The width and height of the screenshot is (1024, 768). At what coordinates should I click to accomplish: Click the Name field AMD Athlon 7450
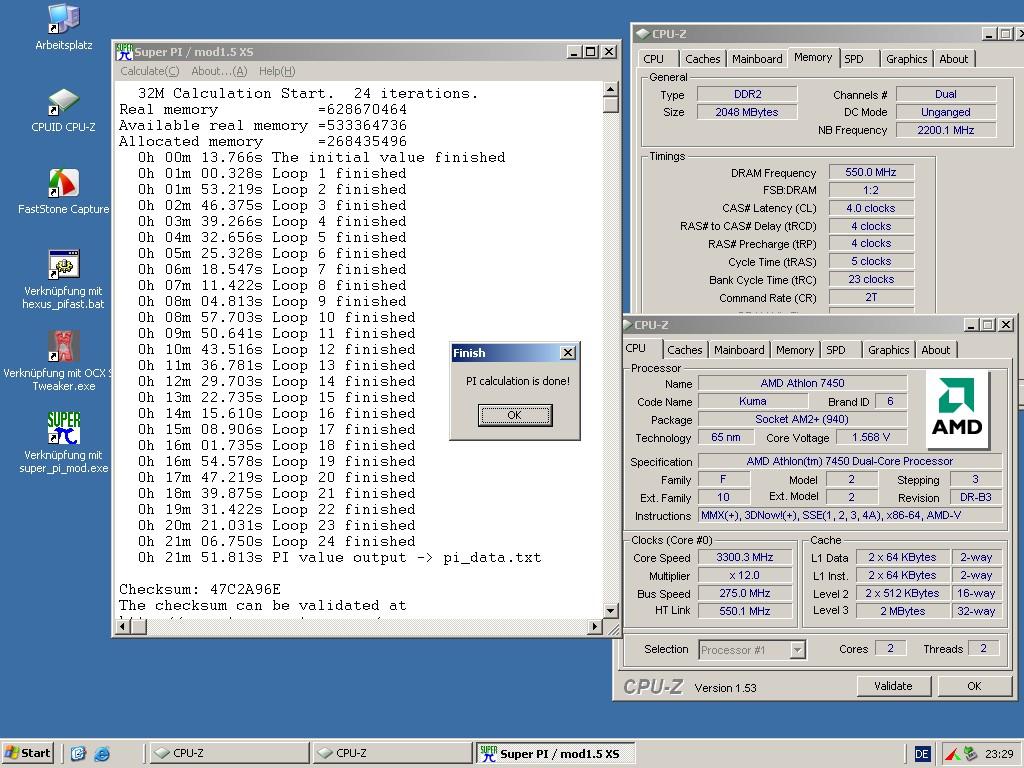coord(802,383)
